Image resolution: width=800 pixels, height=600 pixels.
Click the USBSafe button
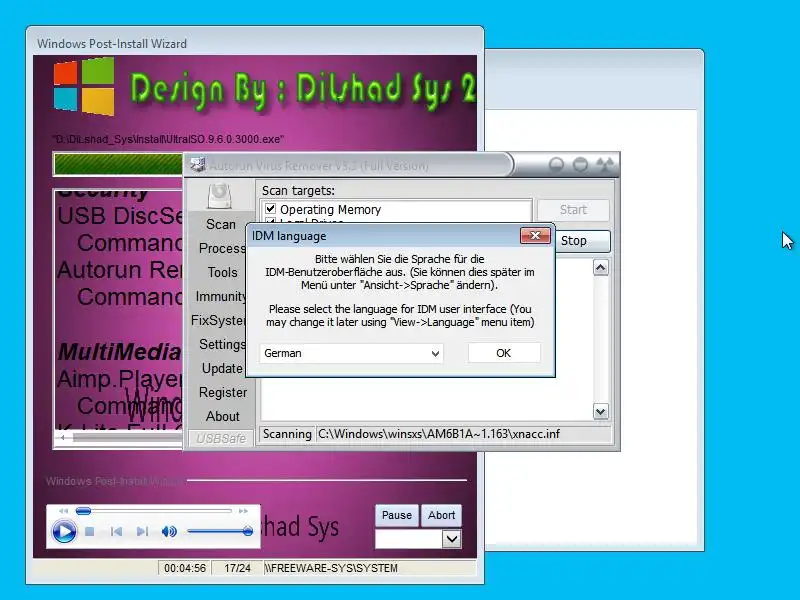pos(221,438)
